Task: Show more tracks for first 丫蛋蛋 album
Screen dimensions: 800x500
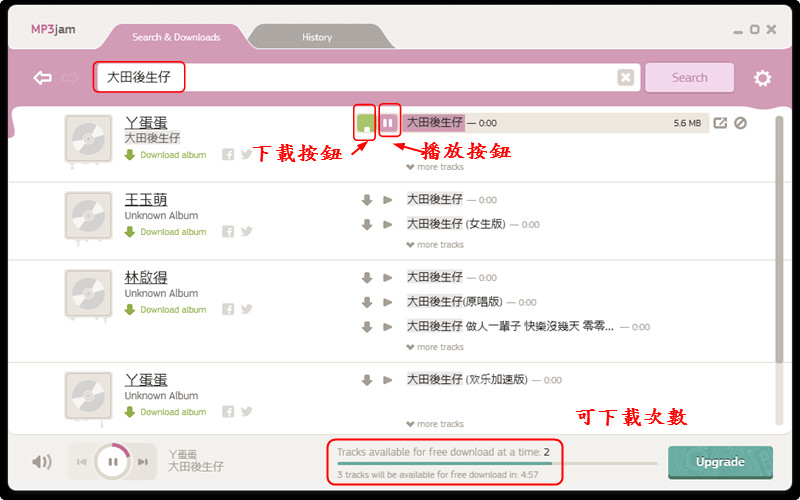Action: (x=435, y=167)
